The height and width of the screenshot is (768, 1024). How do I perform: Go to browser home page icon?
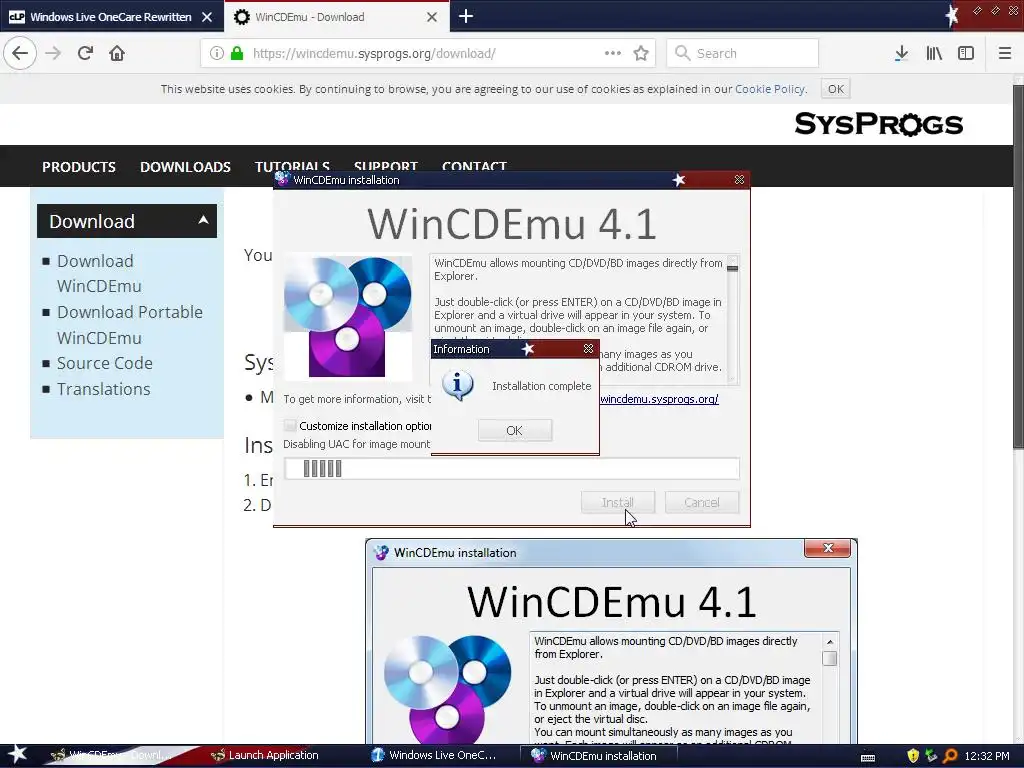pos(117,53)
